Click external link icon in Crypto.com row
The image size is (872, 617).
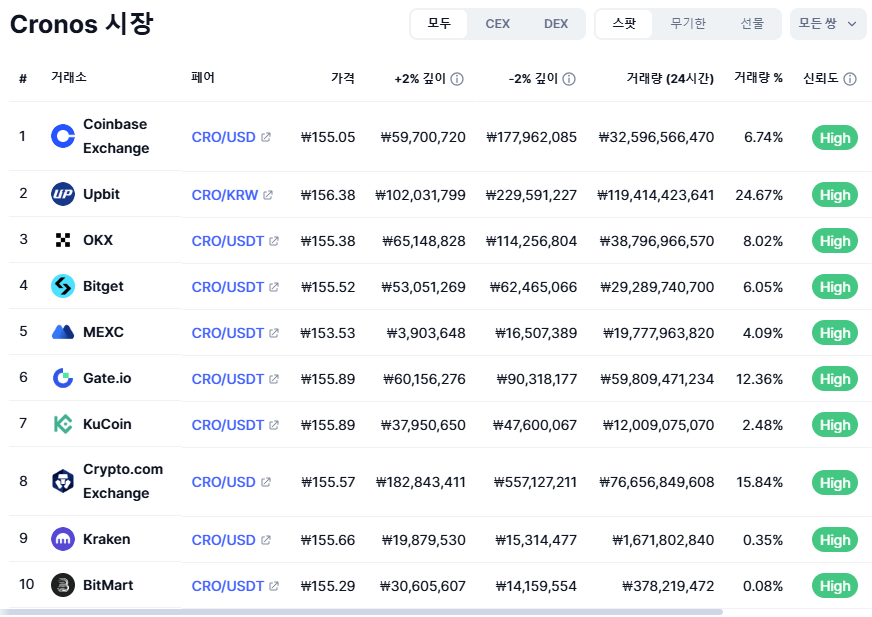point(266,482)
